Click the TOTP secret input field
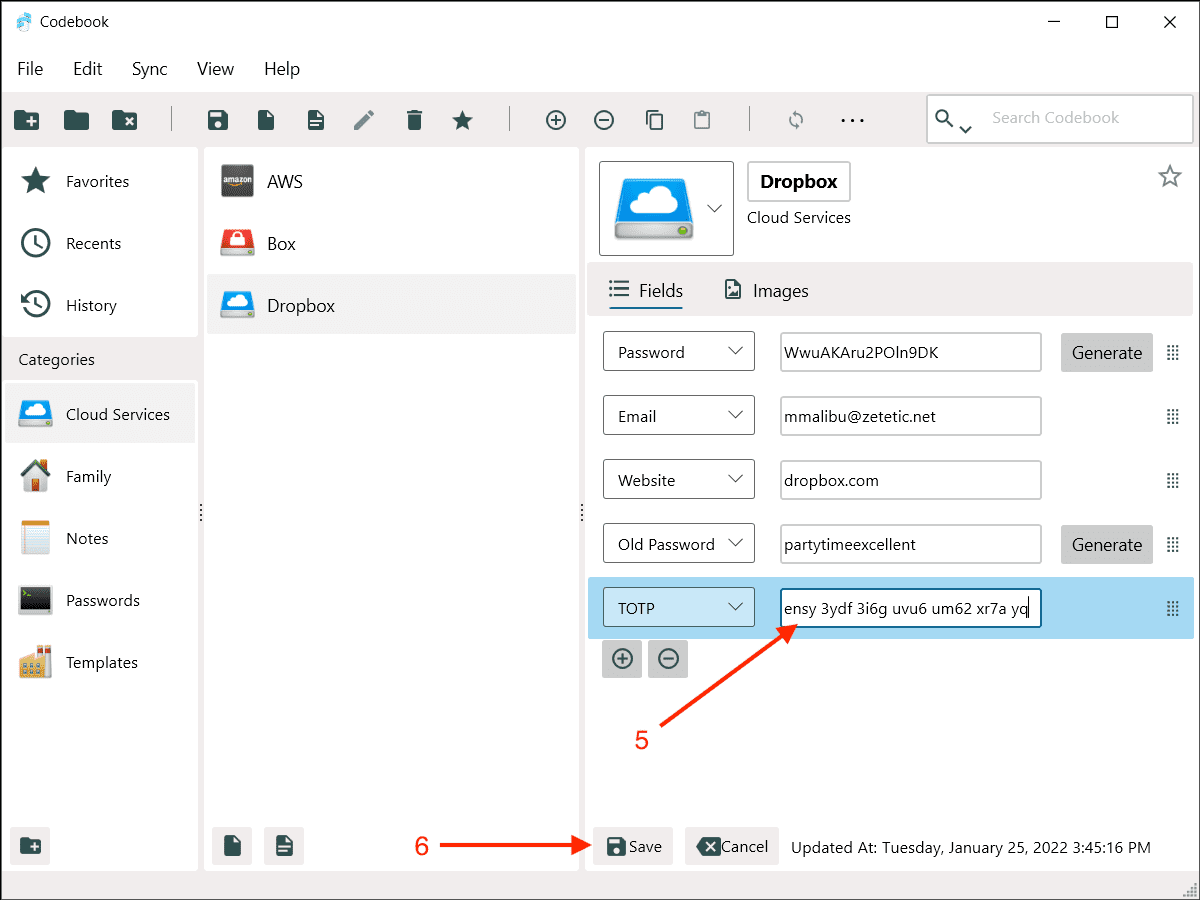 pyautogui.click(x=911, y=608)
